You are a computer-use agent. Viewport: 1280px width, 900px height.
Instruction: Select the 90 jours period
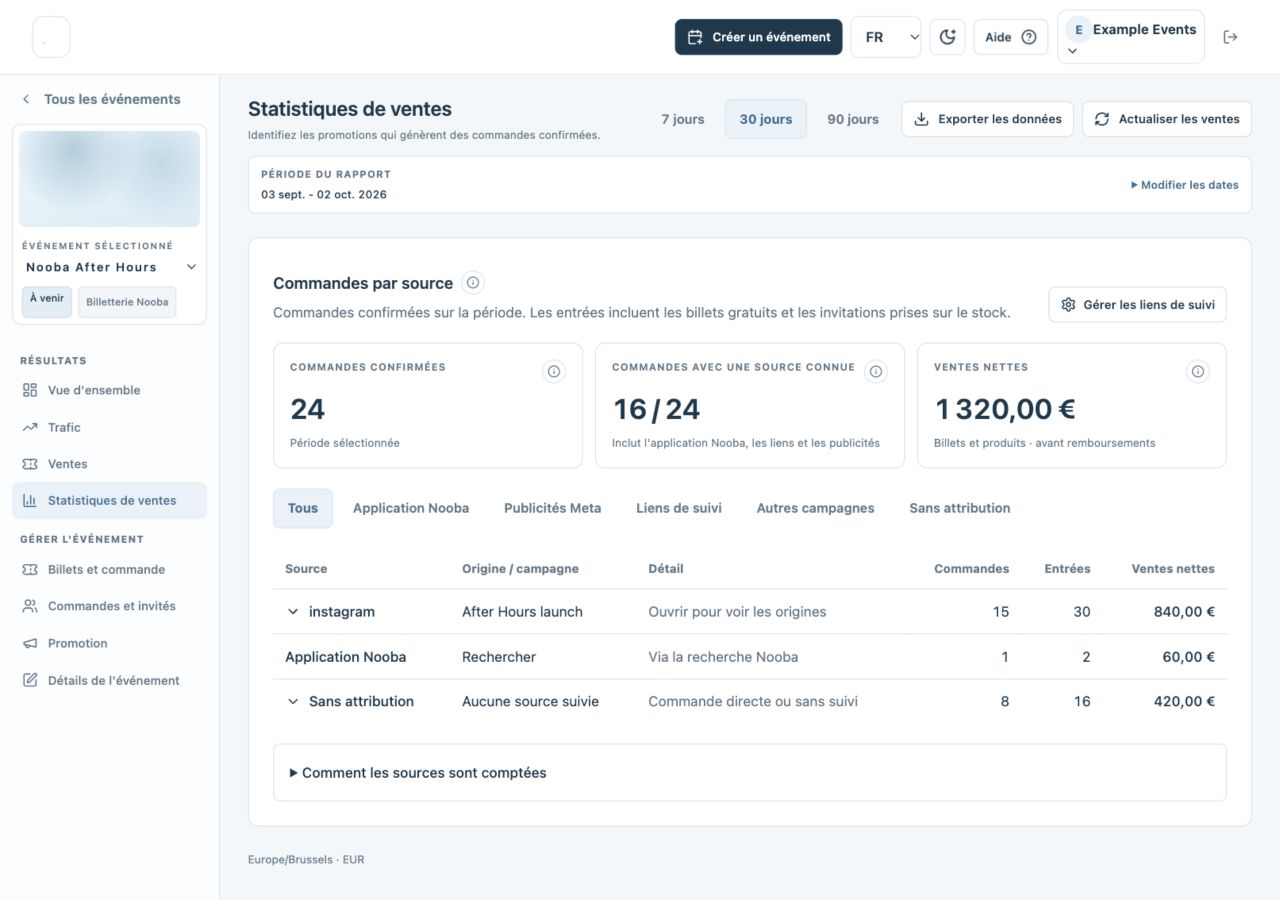click(x=853, y=119)
